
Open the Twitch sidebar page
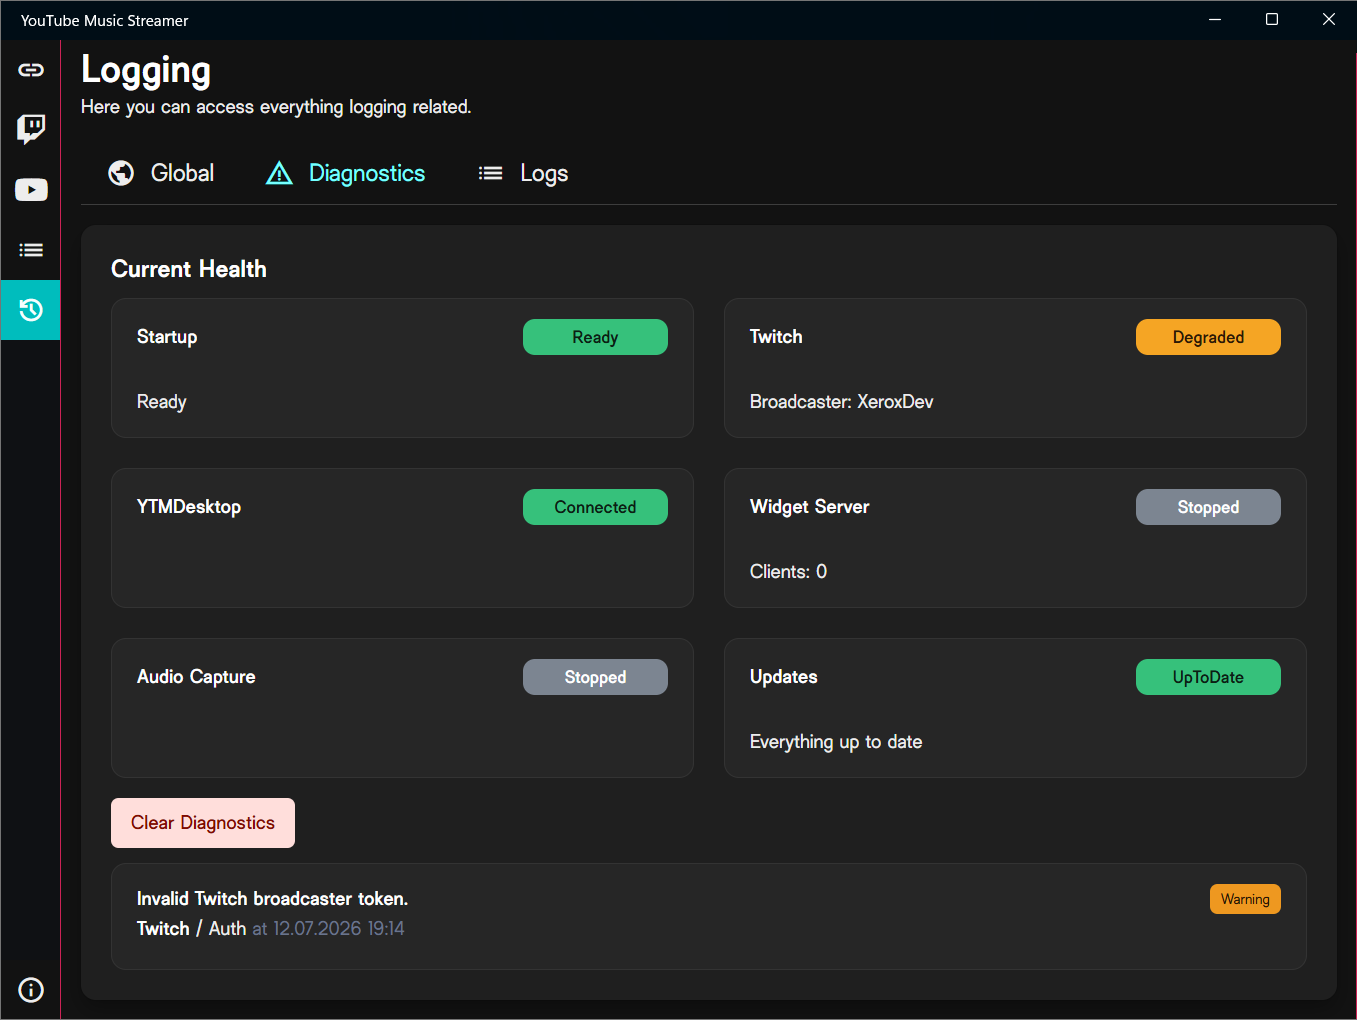click(x=31, y=129)
